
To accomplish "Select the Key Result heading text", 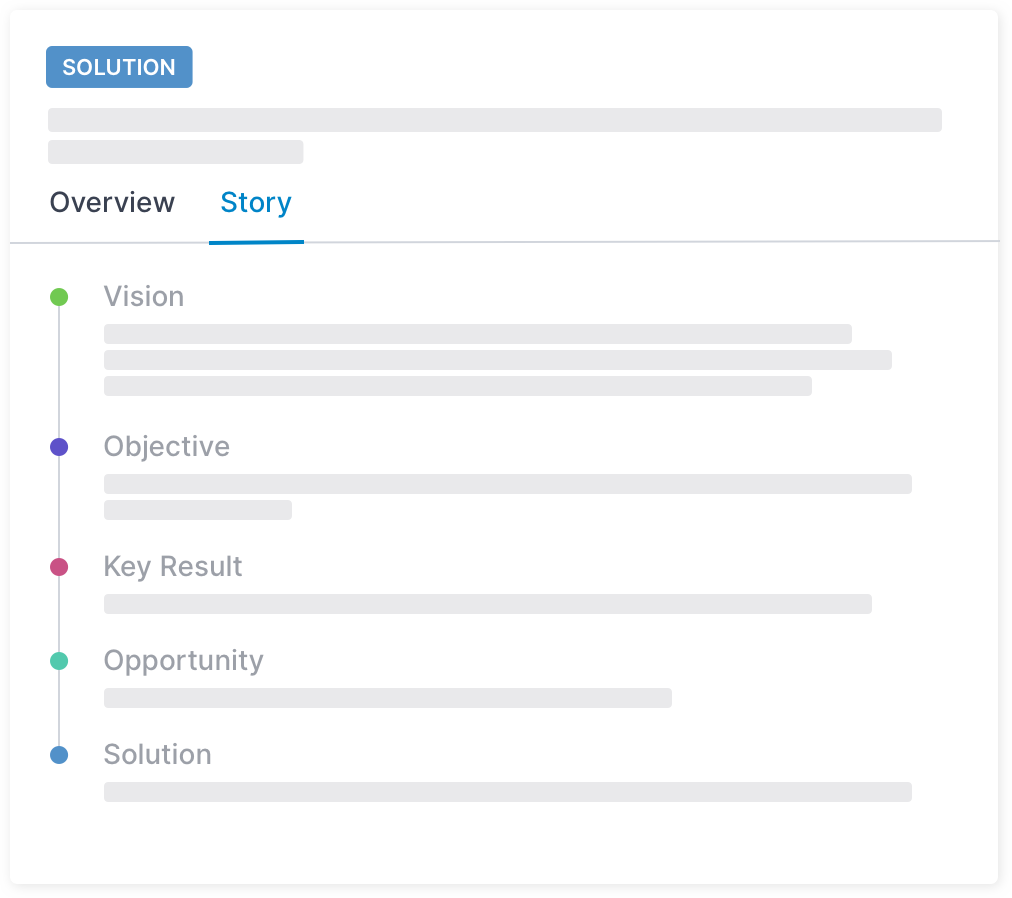I will (173, 566).
